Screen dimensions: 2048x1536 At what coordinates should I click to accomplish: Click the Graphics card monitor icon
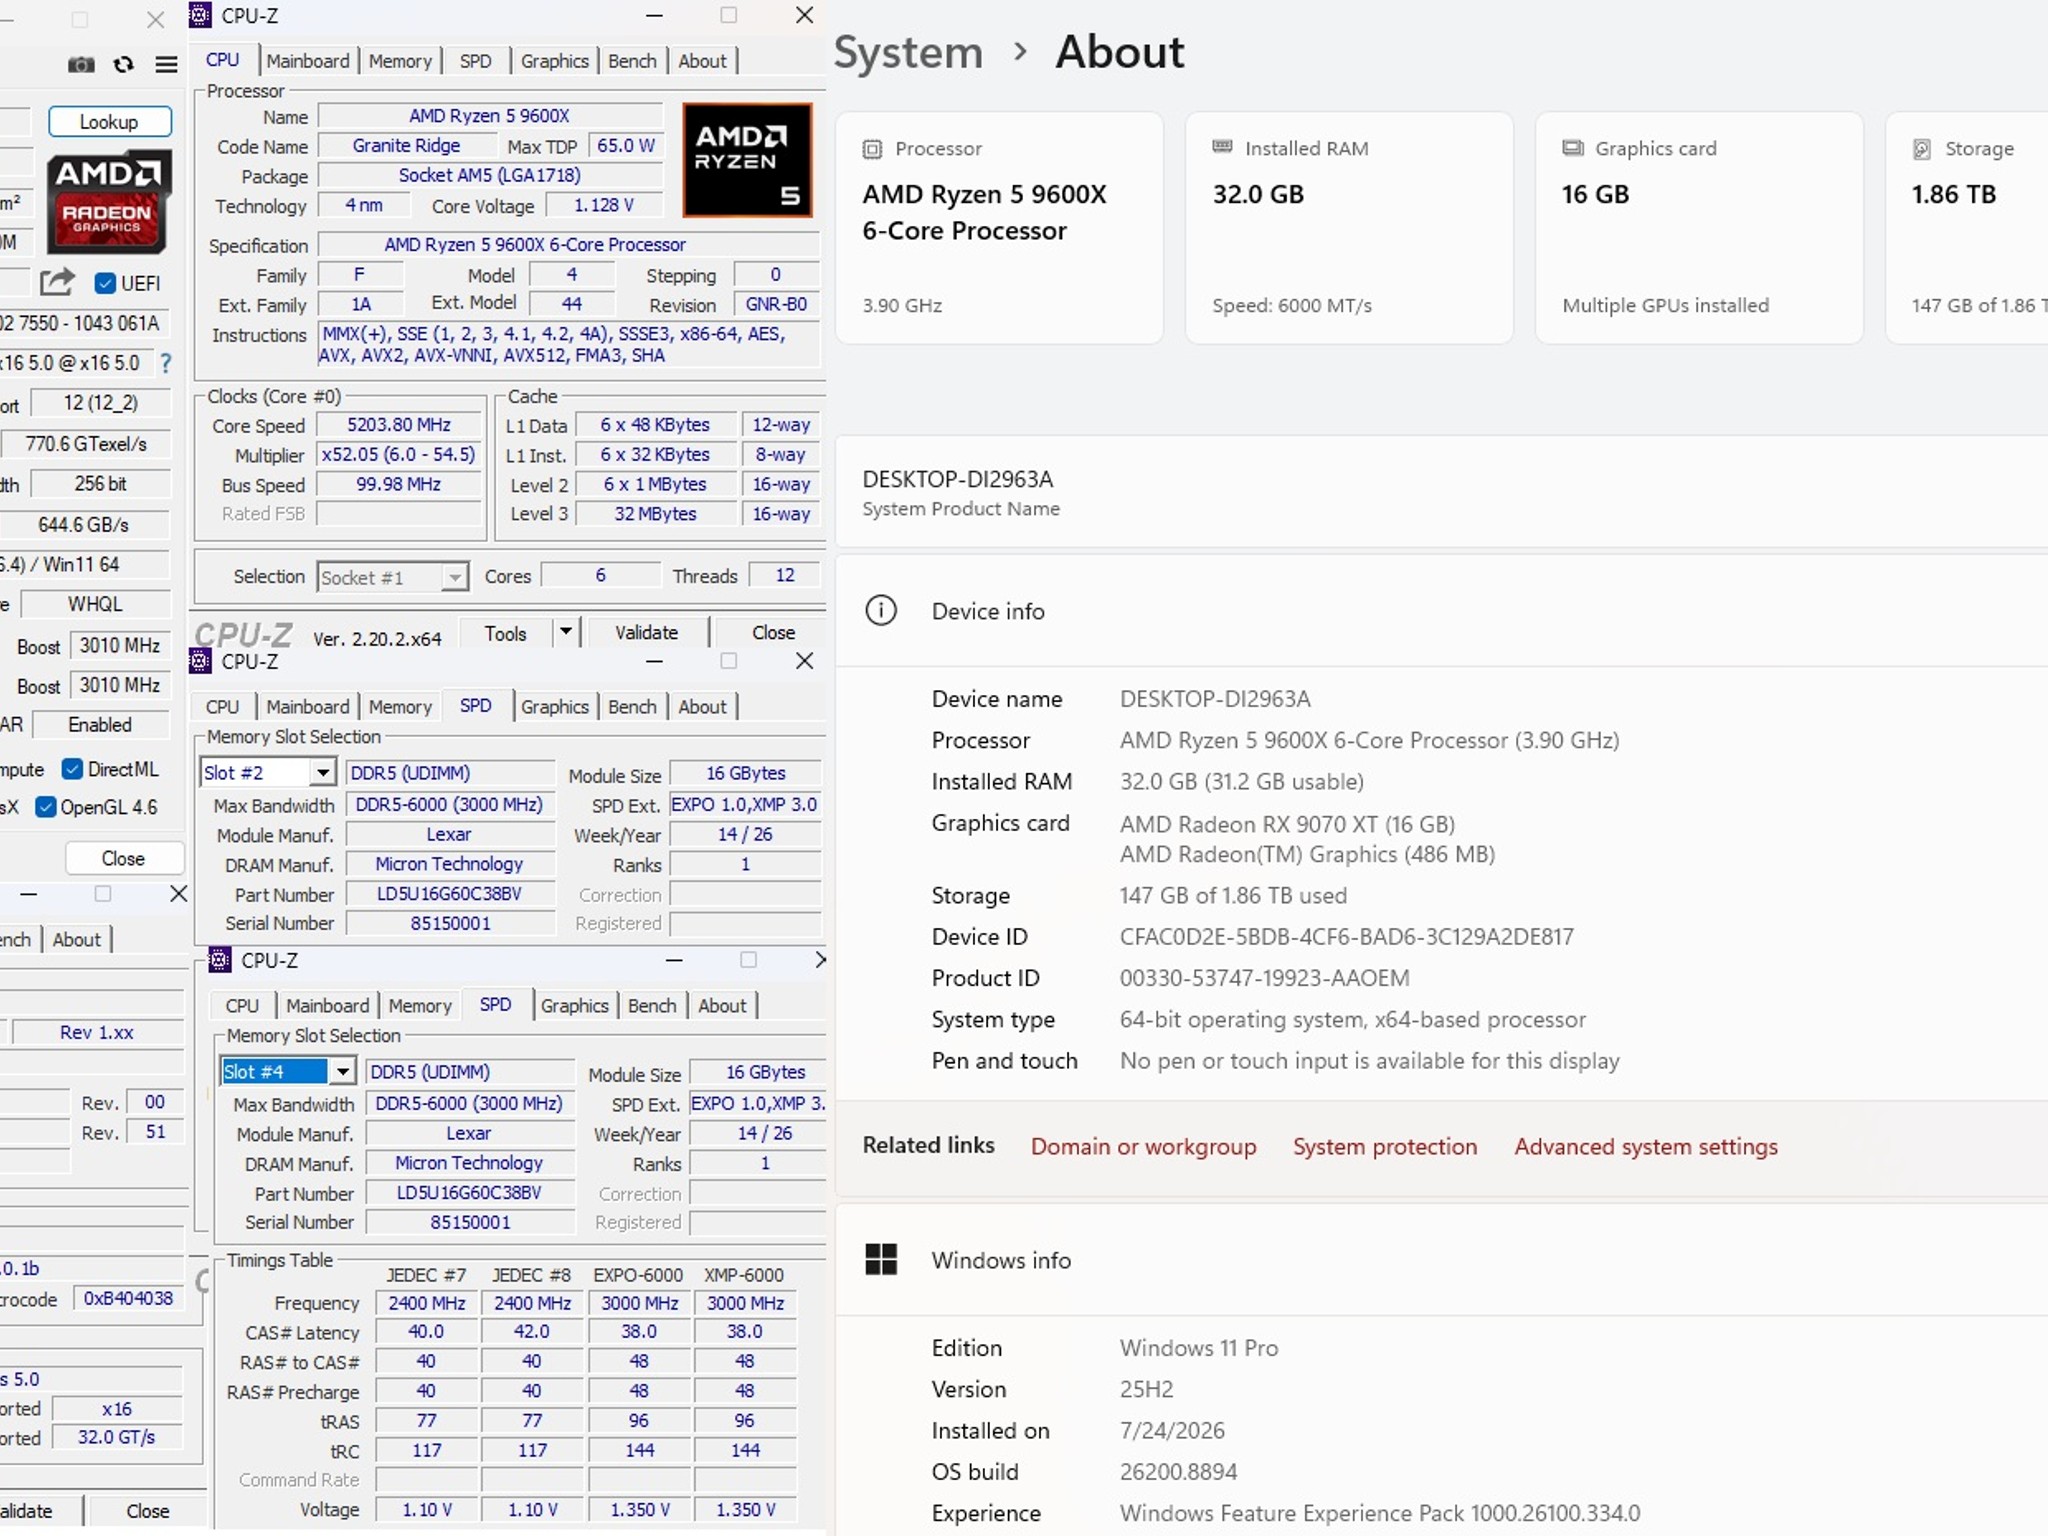point(1573,148)
